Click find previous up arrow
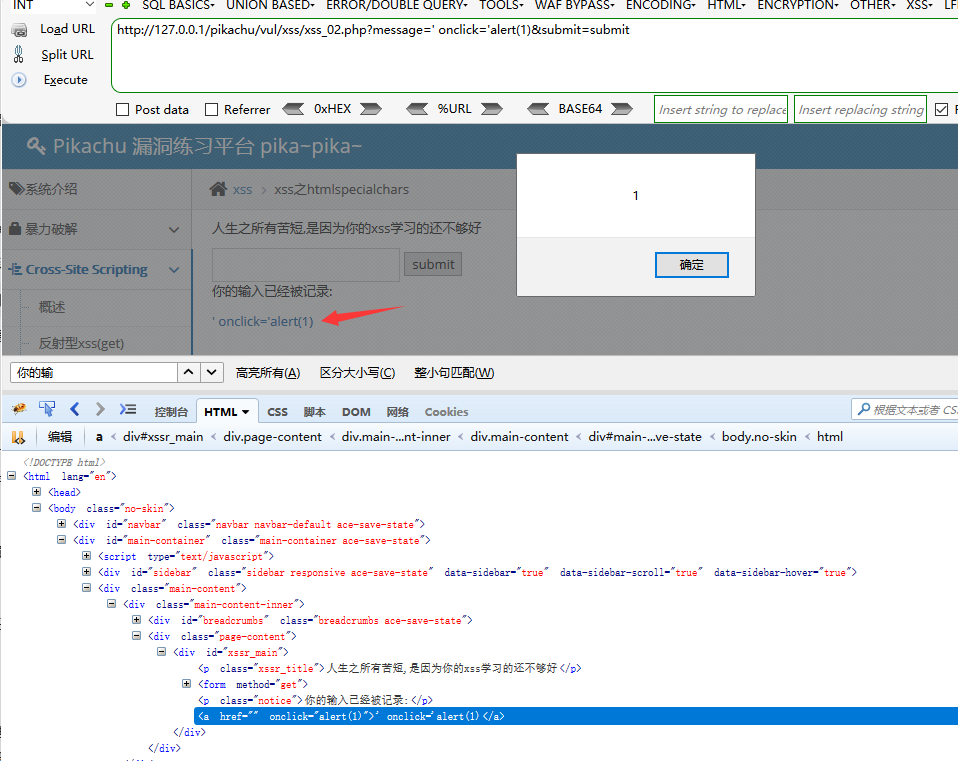 (x=189, y=372)
